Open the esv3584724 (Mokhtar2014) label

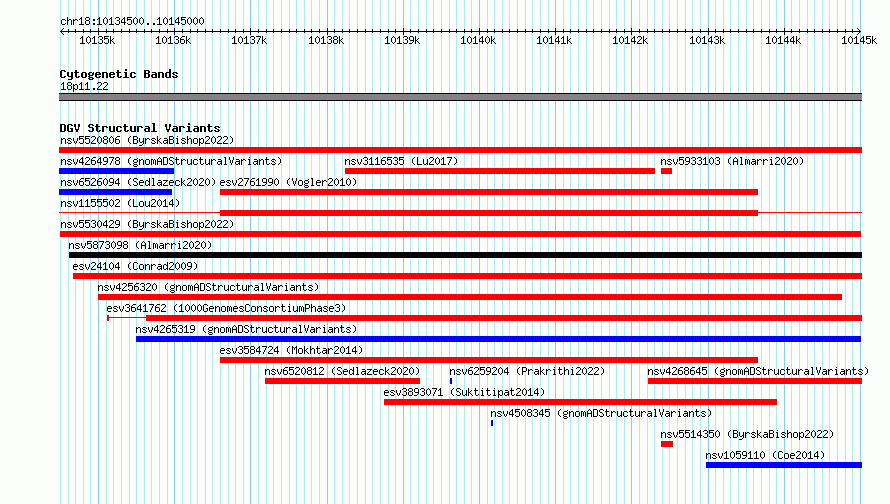pyautogui.click(x=291, y=350)
